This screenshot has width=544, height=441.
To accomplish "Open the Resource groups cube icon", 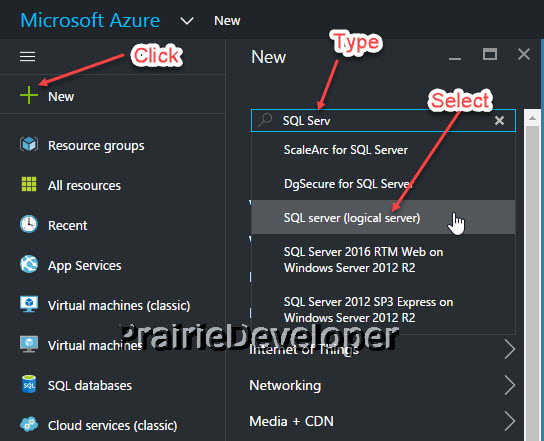I will pos(29,144).
